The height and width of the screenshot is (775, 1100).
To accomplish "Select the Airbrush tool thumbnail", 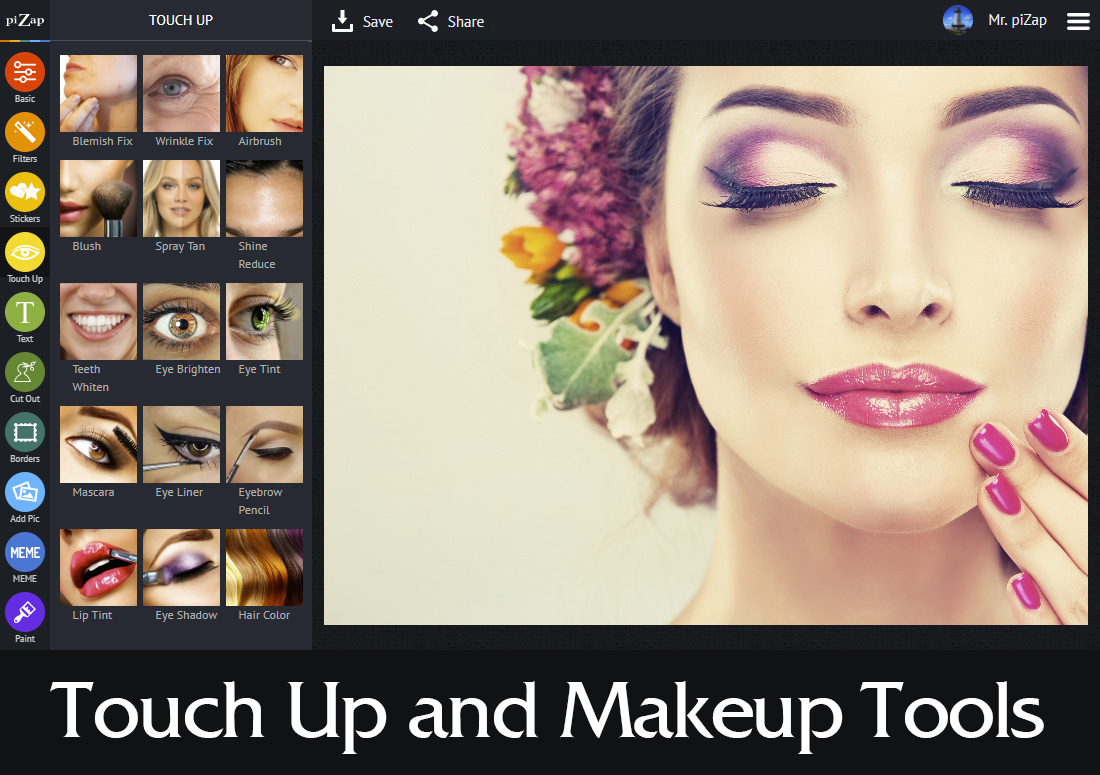I will (264, 93).
